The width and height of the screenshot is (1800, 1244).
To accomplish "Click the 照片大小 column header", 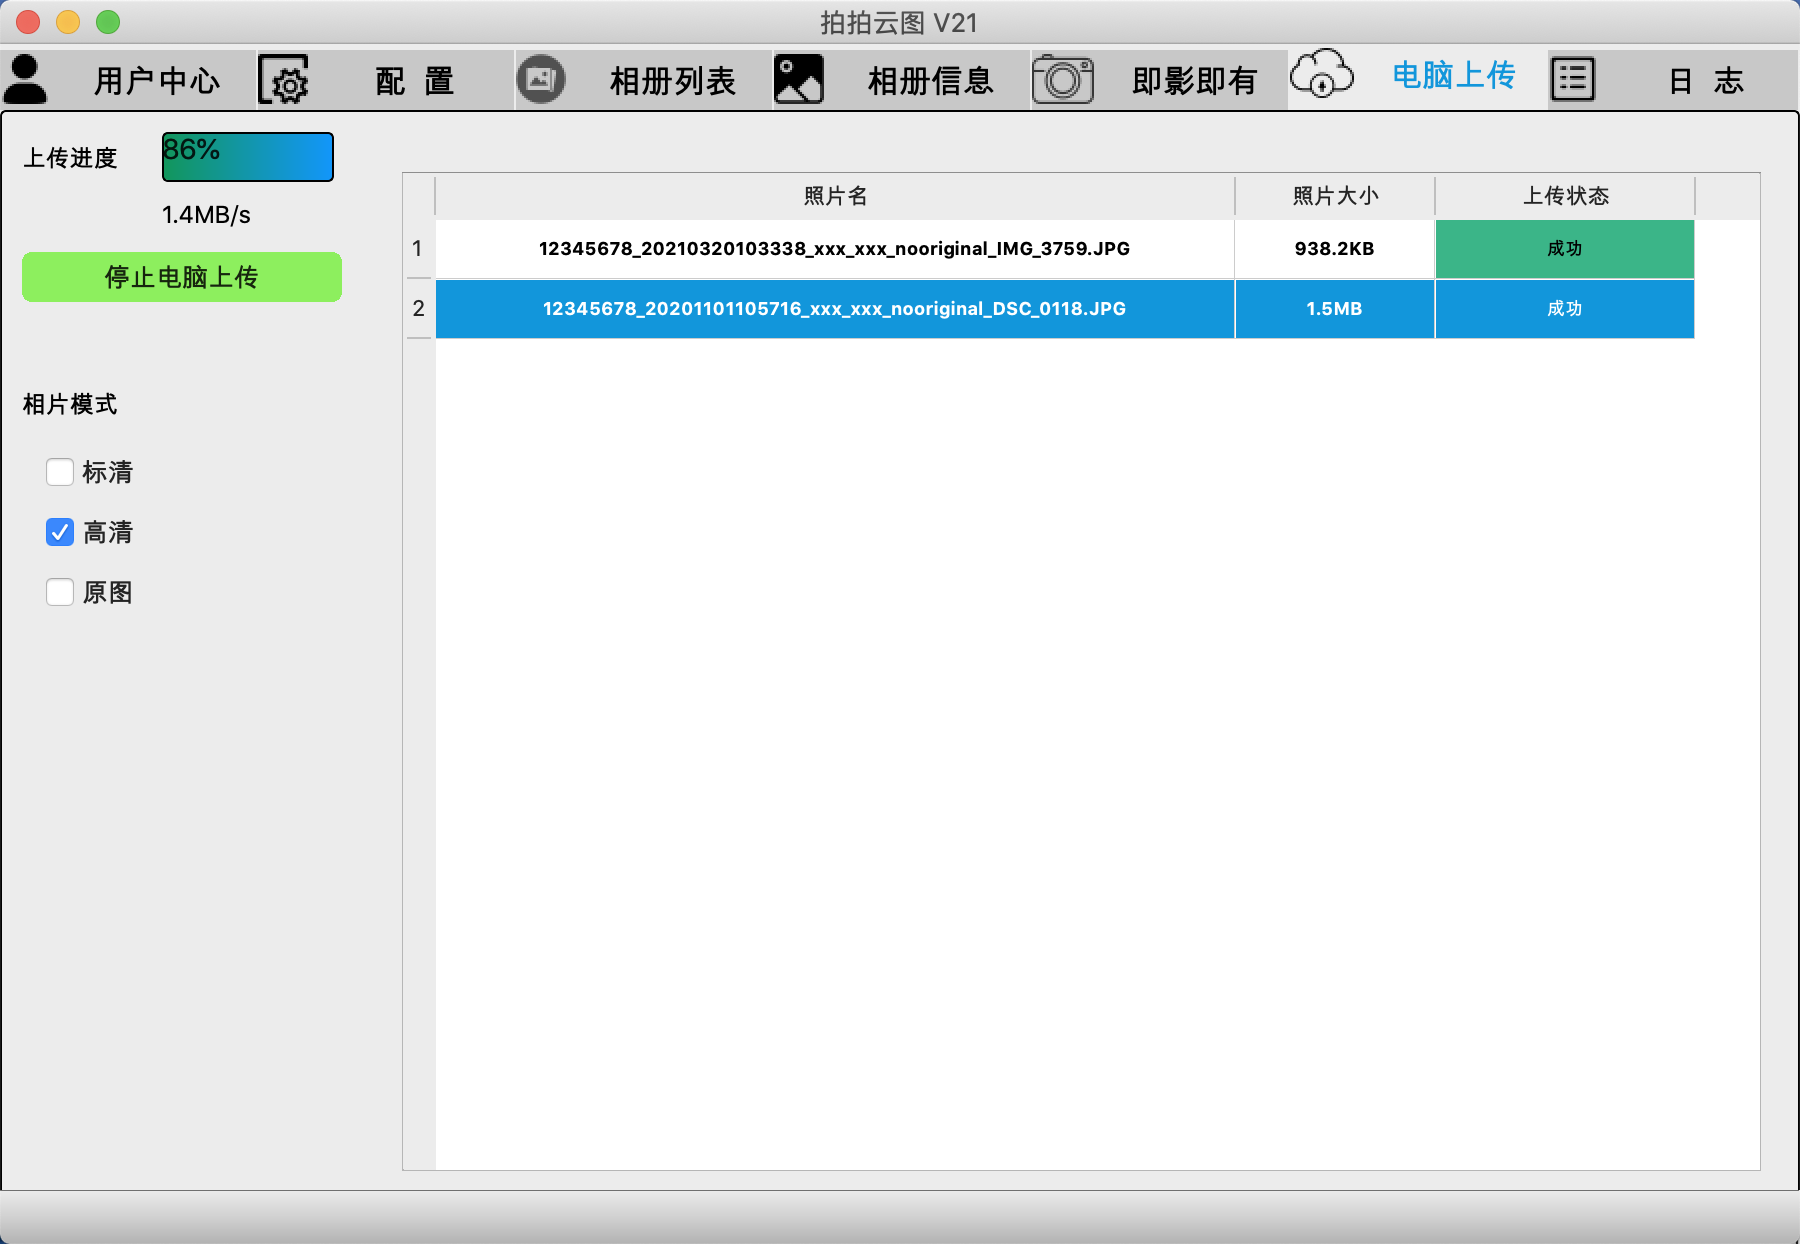I will (1335, 196).
